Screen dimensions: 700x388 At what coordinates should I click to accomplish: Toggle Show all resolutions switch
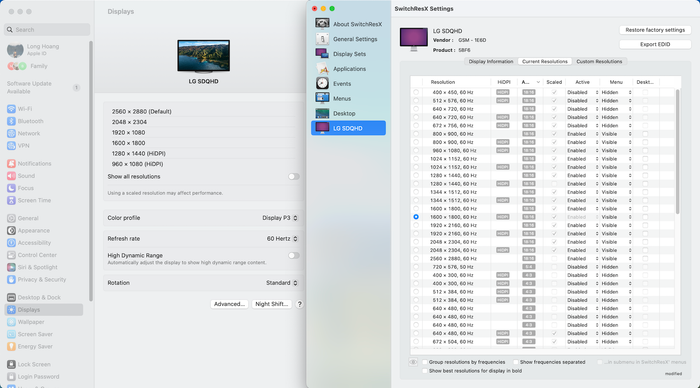coord(293,176)
